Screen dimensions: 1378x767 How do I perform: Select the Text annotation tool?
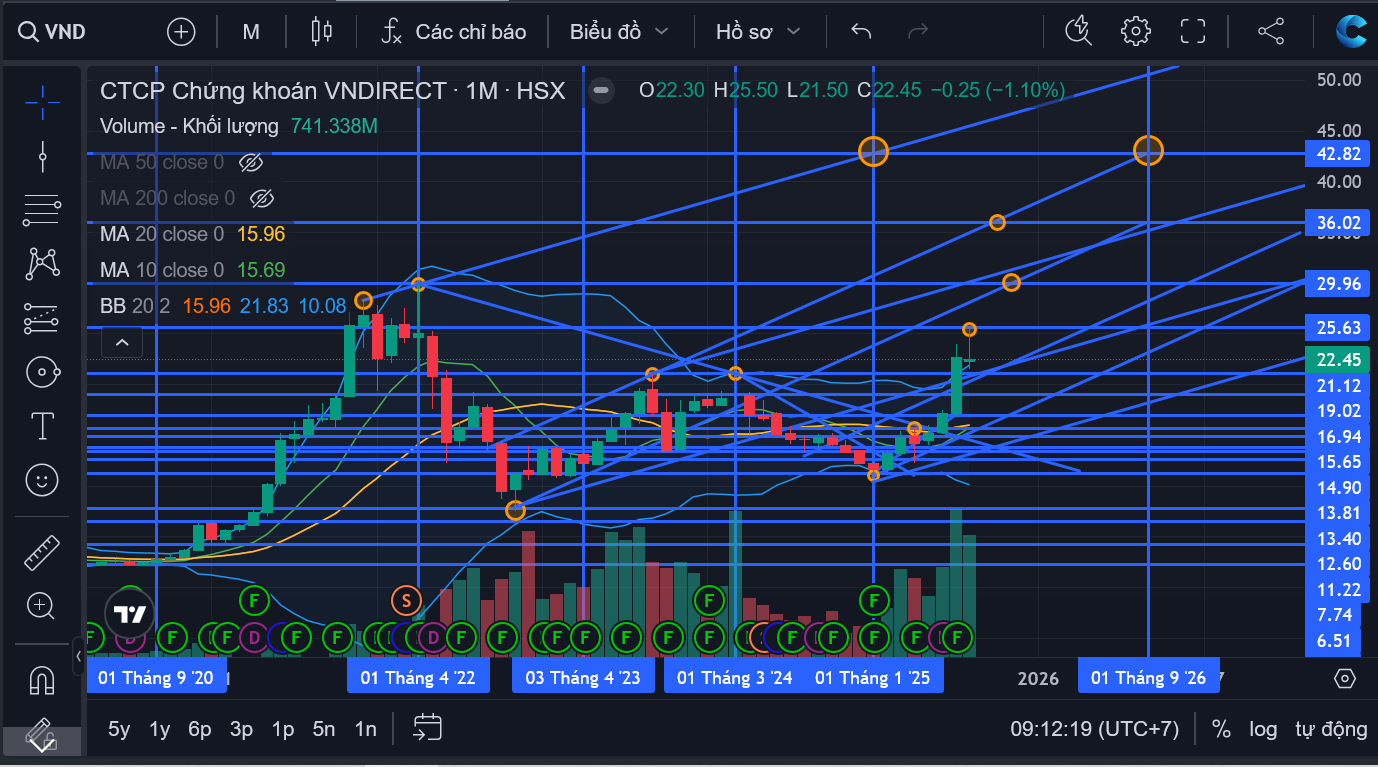click(42, 427)
